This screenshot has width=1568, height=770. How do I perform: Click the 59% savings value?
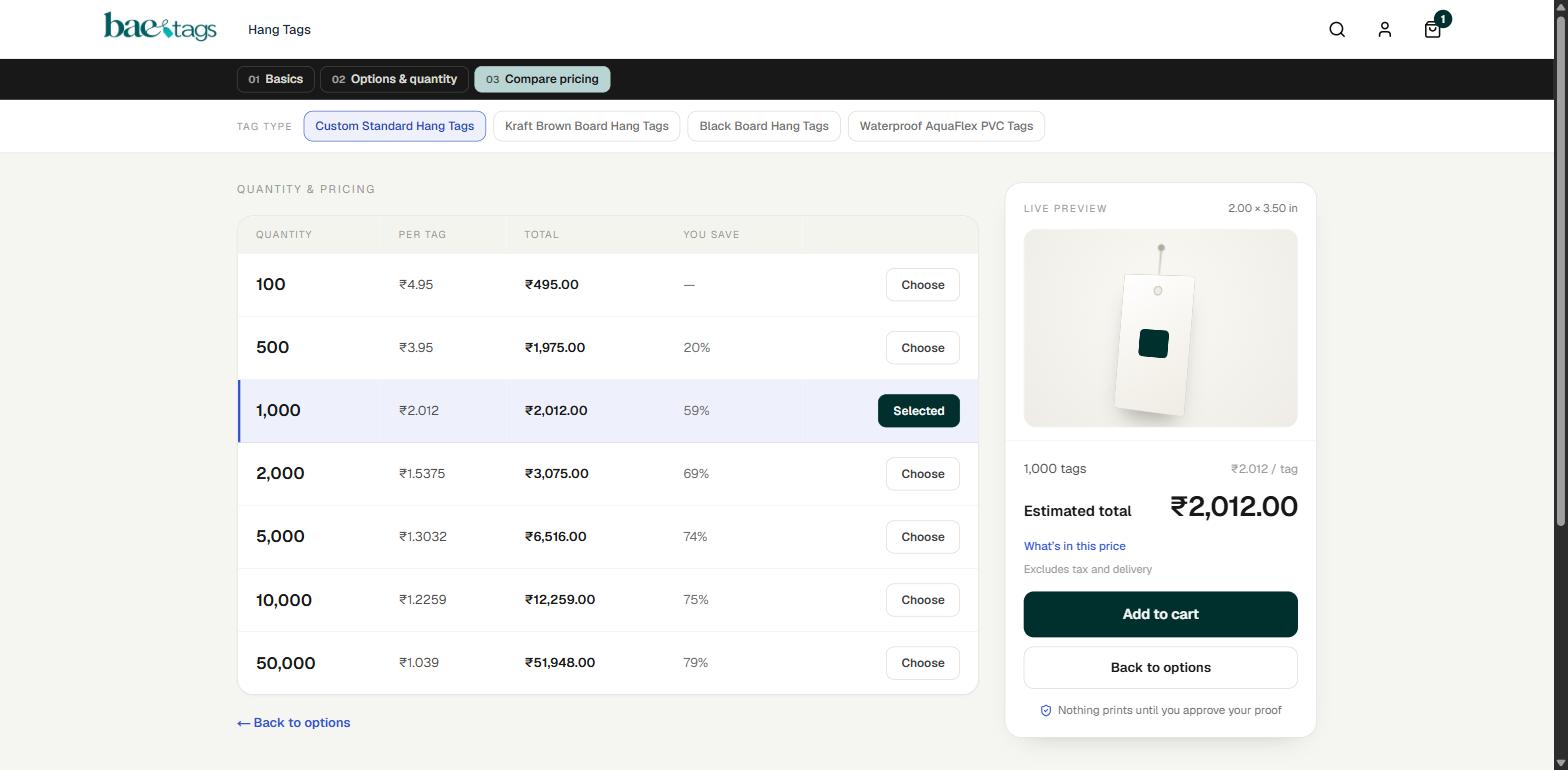[x=696, y=411]
